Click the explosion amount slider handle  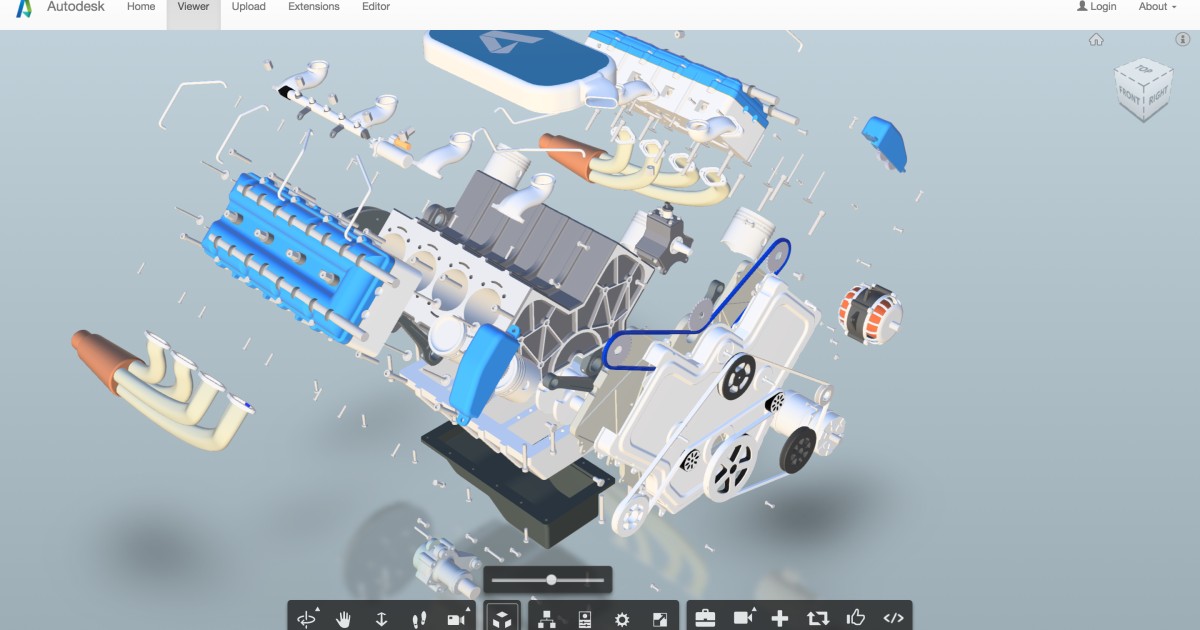[551, 579]
